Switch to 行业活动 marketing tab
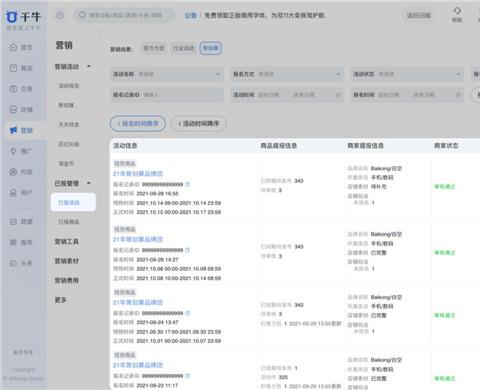This screenshot has height=390, width=480. (x=183, y=48)
